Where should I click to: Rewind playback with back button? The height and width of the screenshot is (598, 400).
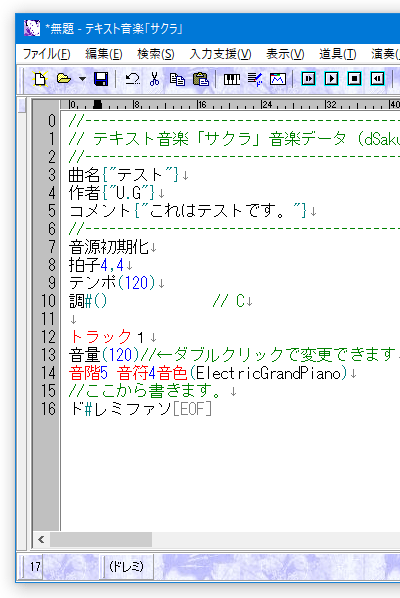click(377, 79)
